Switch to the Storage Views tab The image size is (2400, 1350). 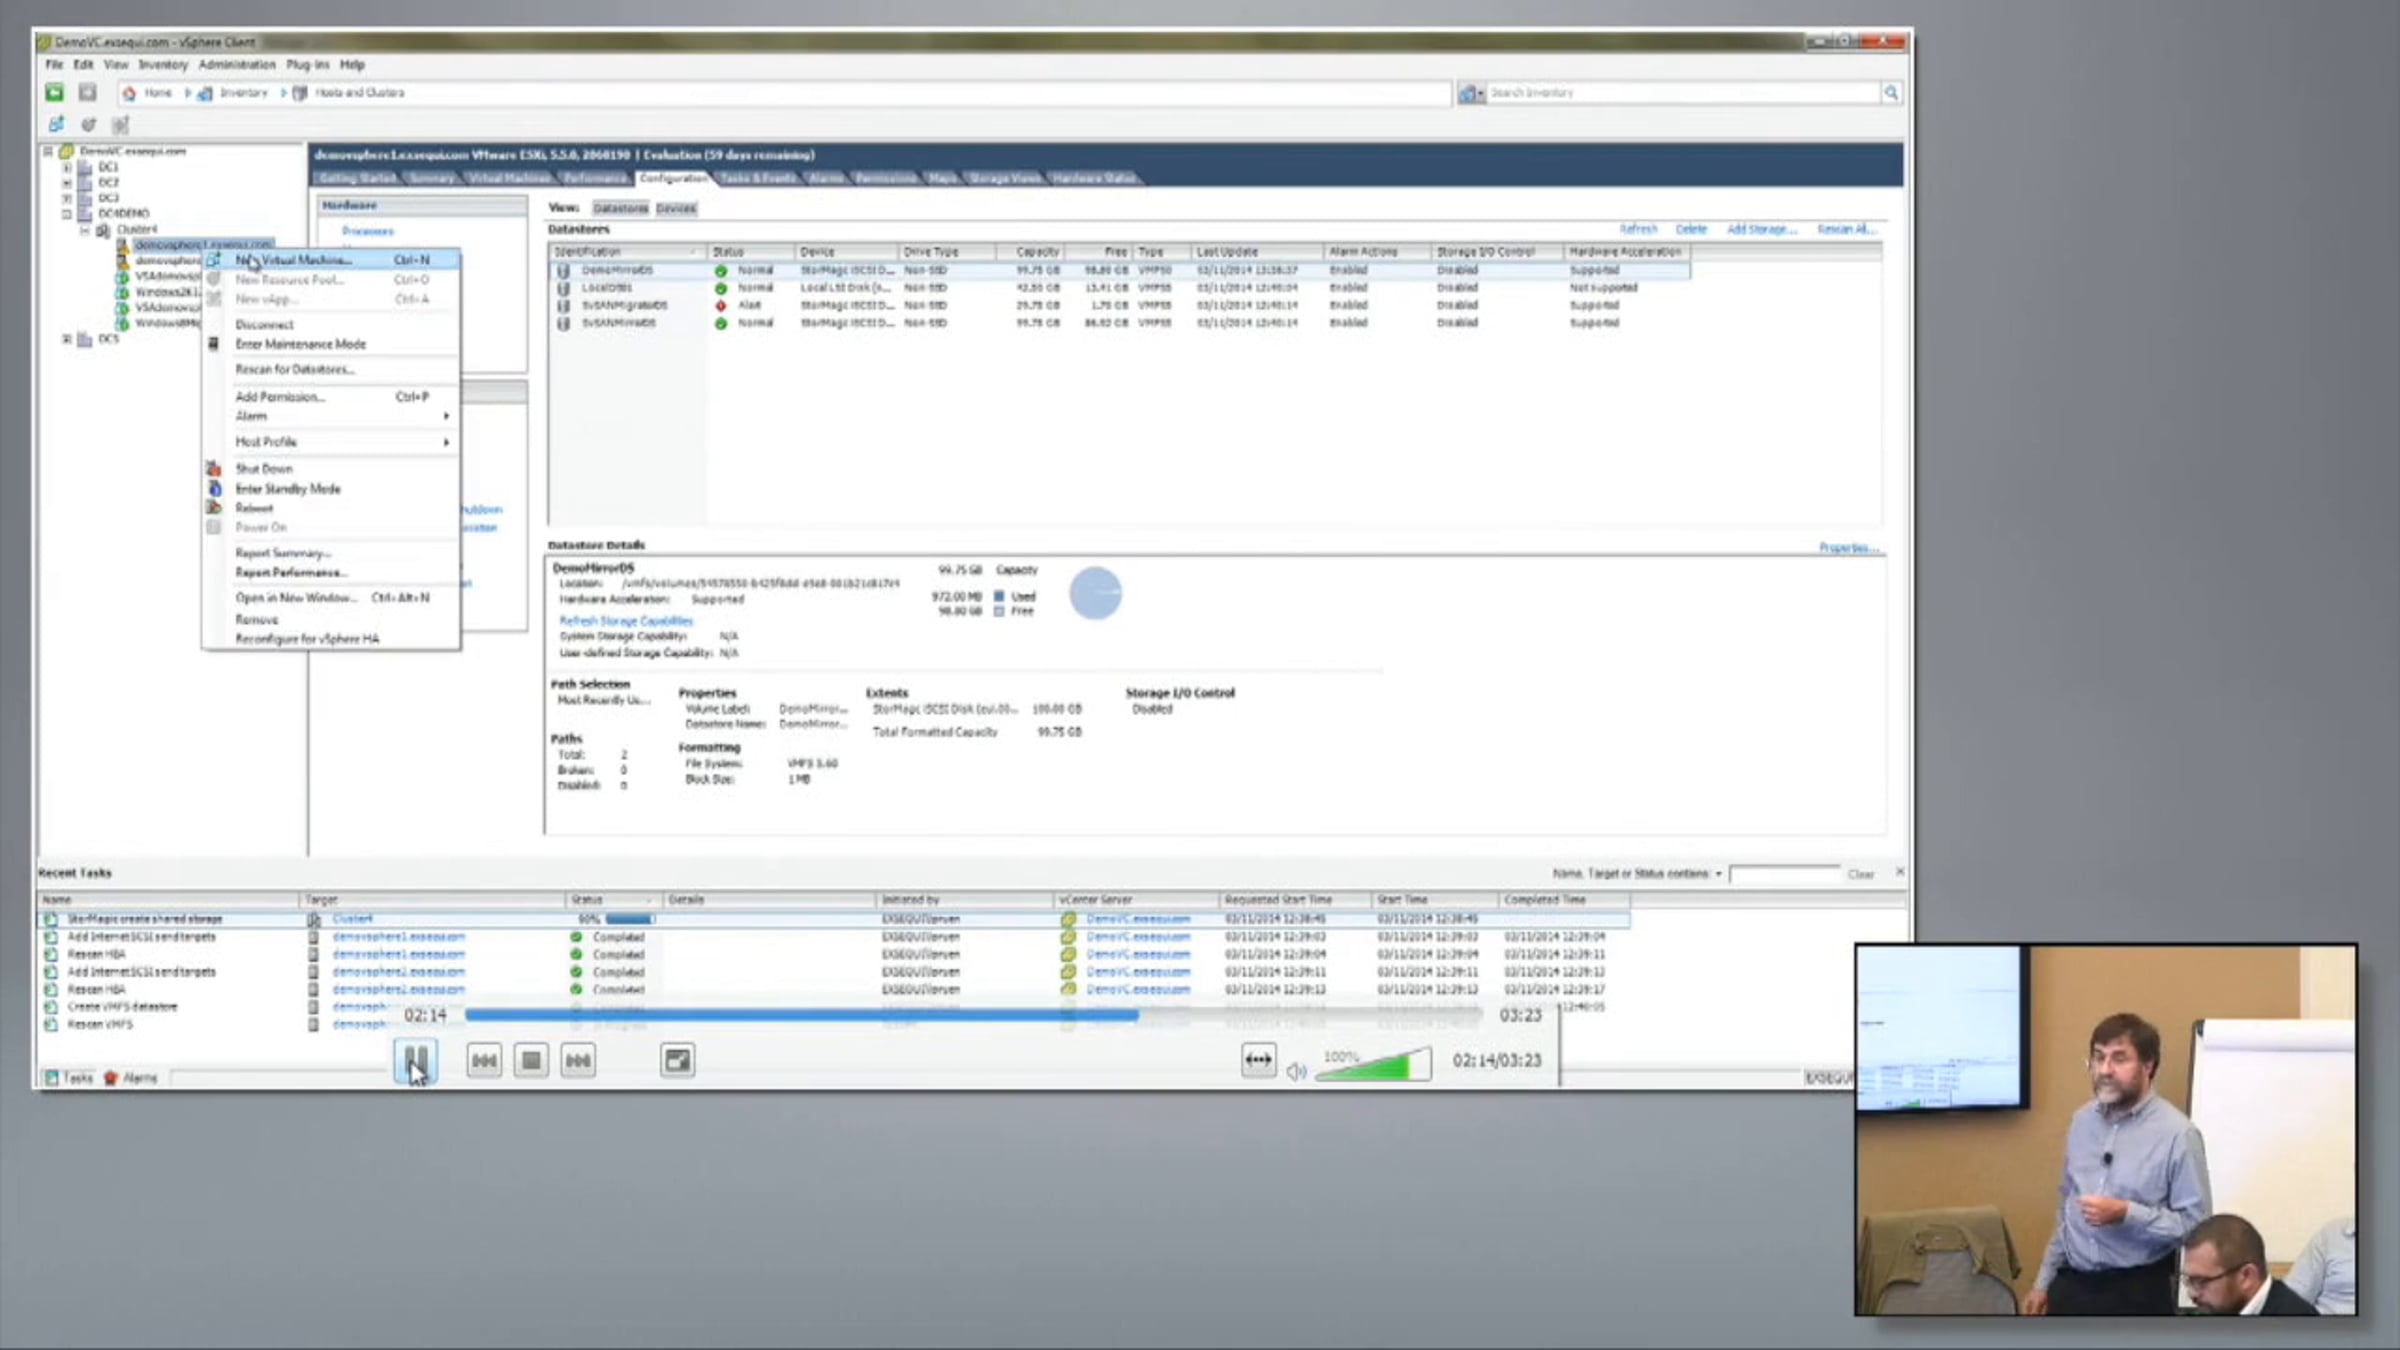click(1005, 179)
